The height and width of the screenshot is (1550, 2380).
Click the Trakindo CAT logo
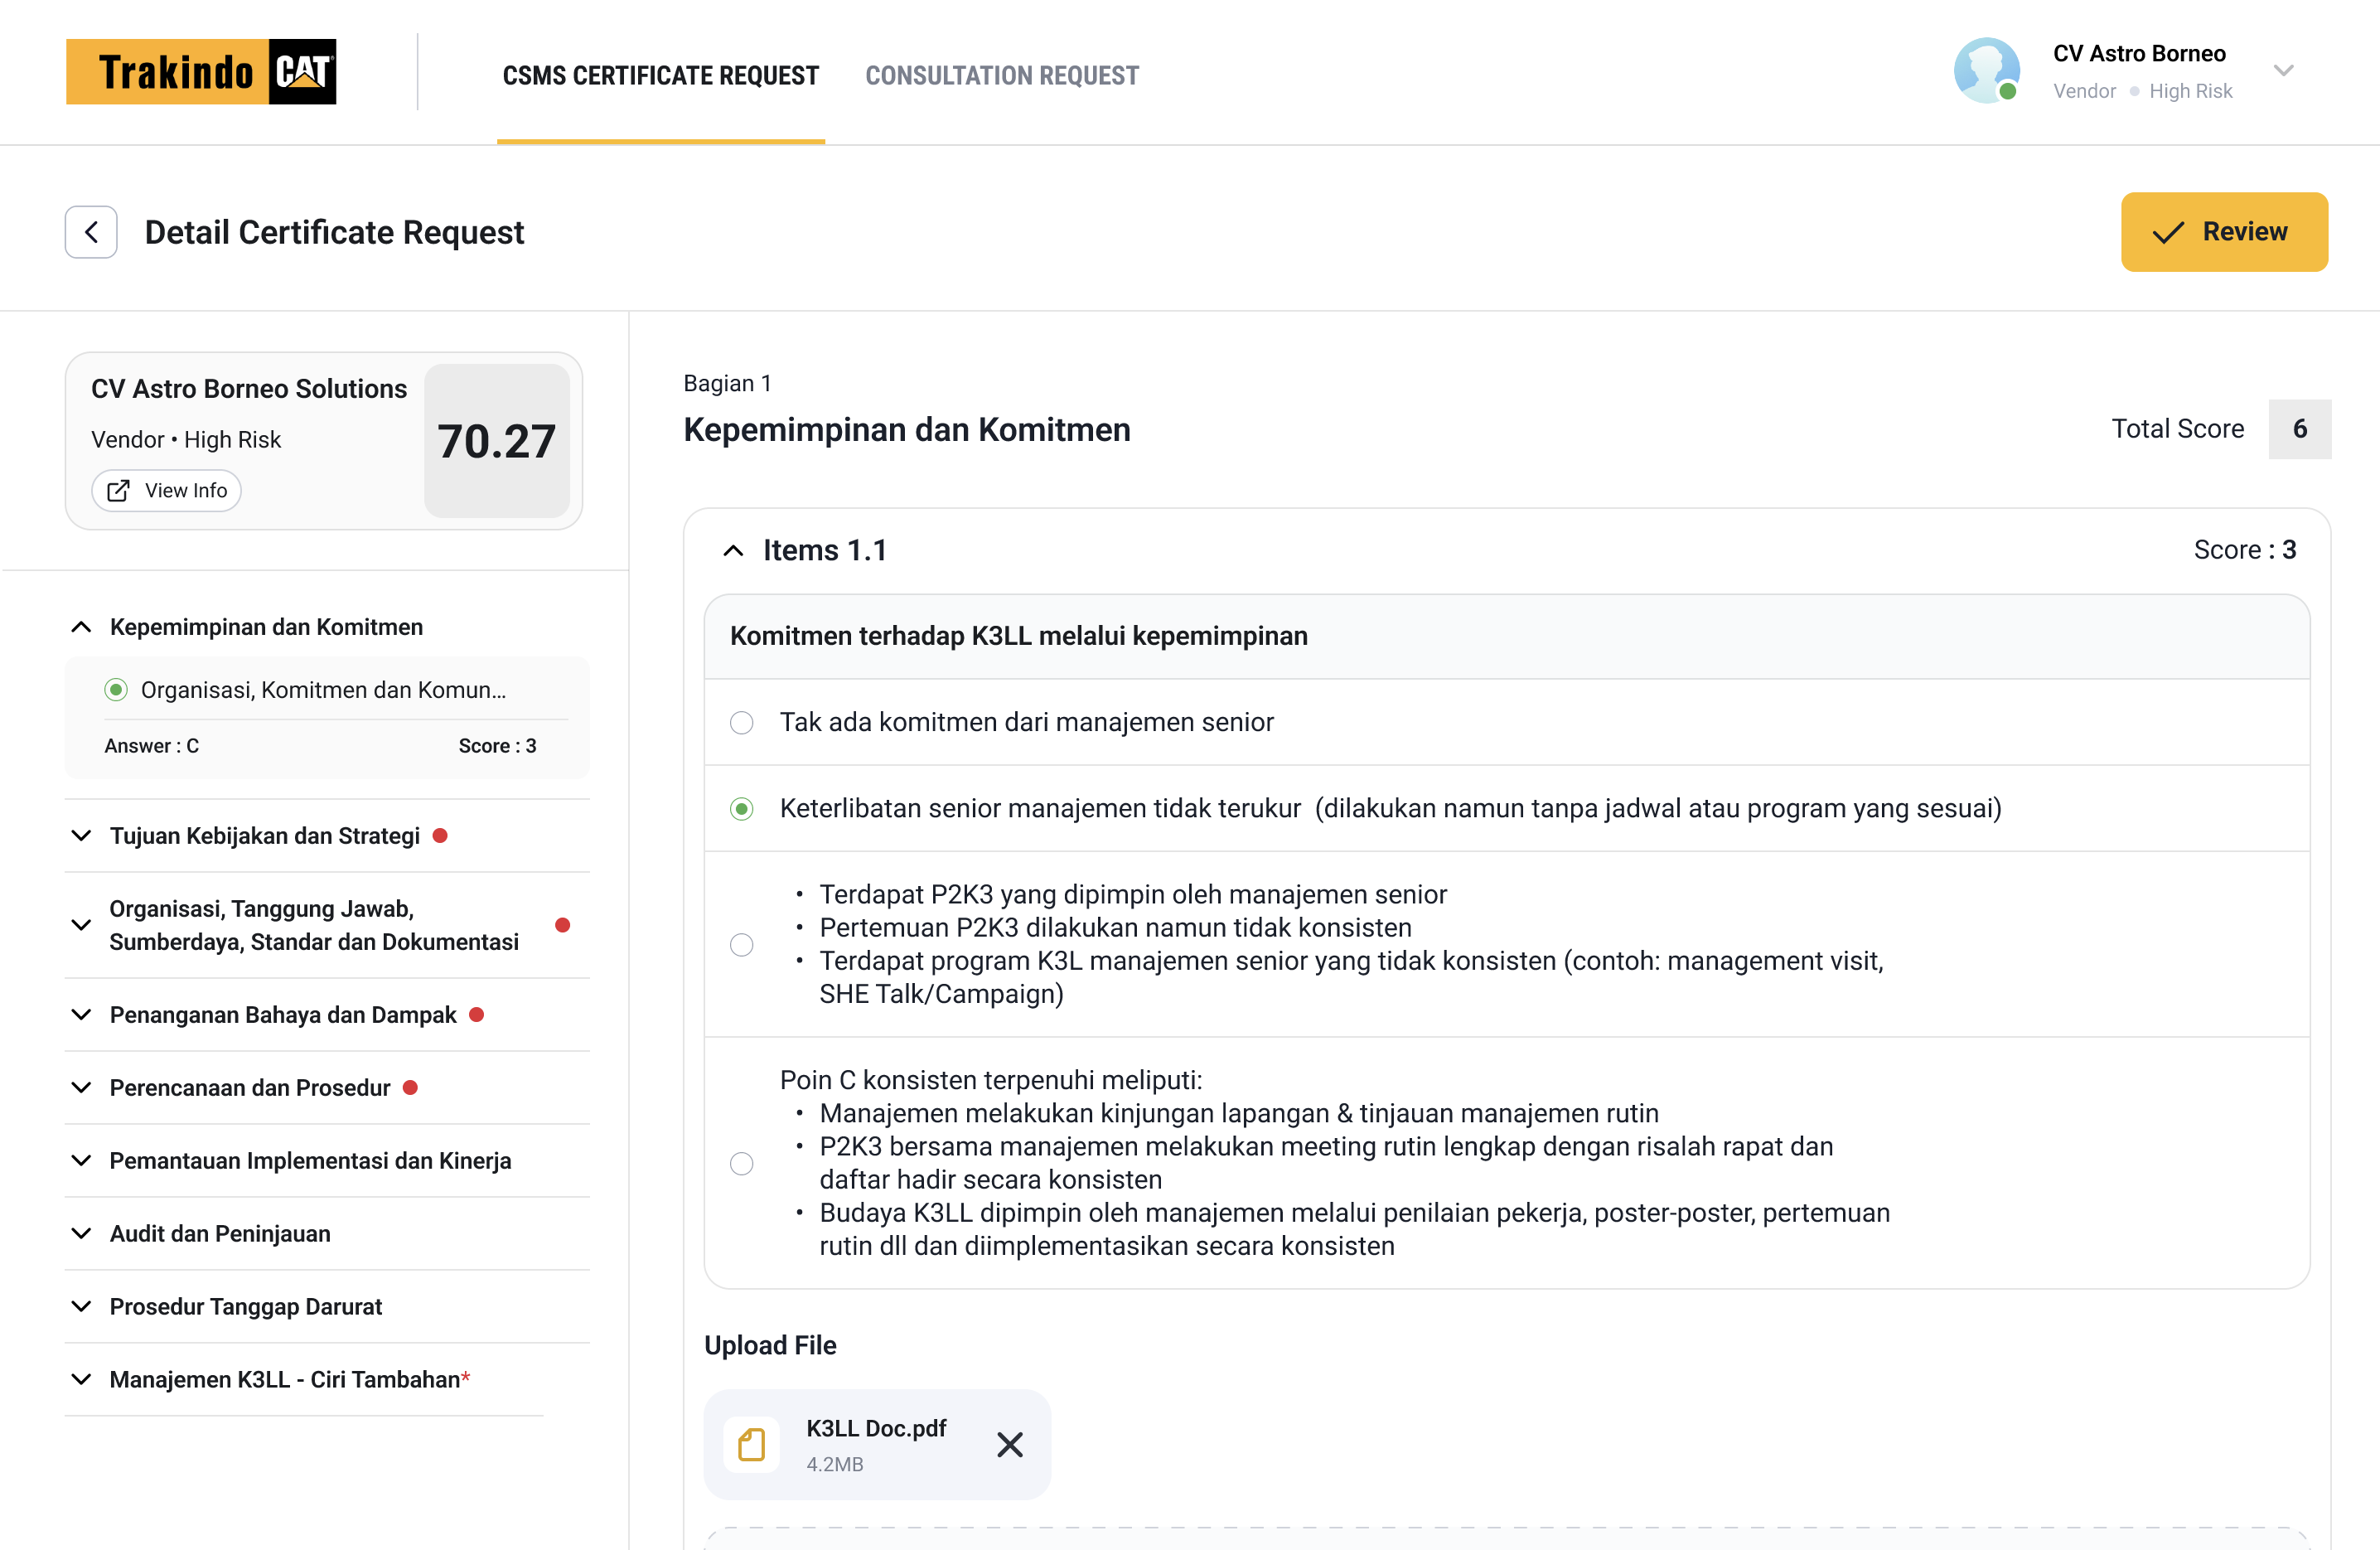201,72
